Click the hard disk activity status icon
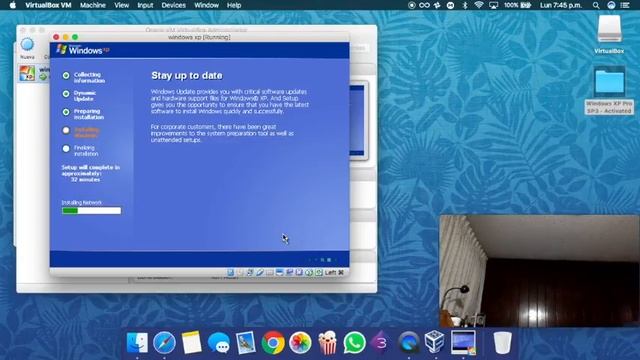640x360 pixels. (231, 272)
